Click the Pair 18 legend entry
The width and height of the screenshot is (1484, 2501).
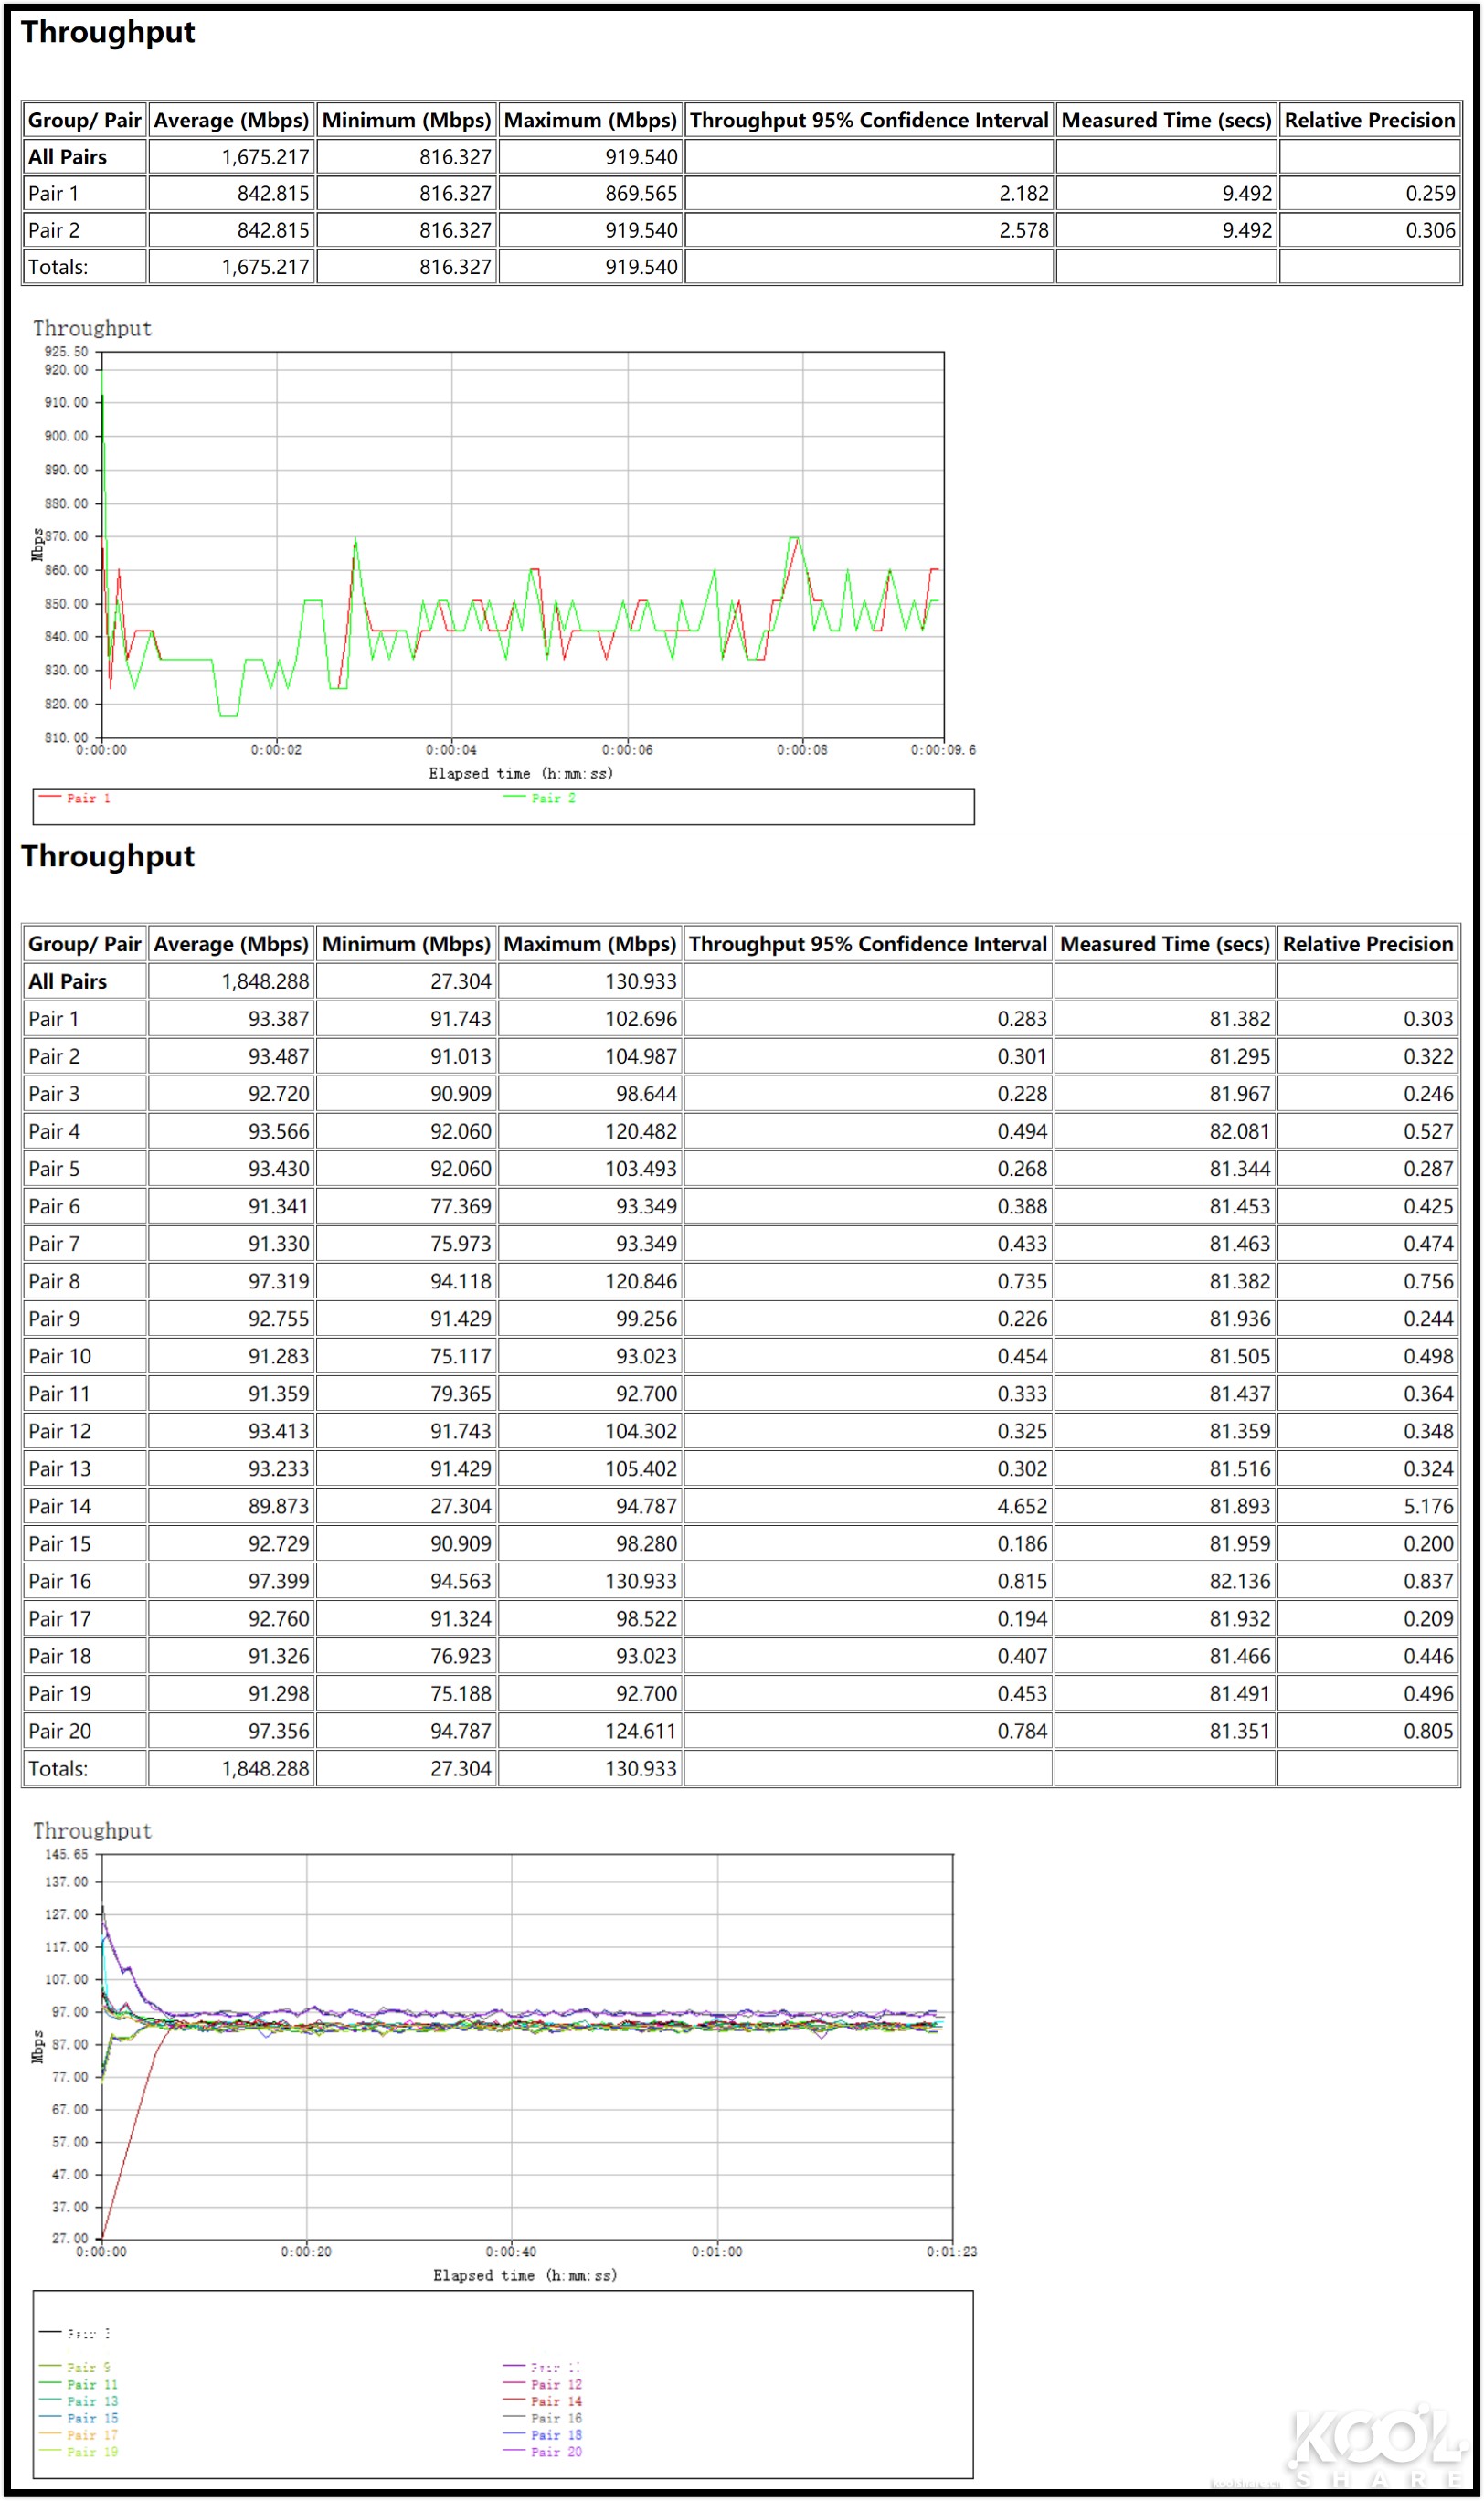coord(543,2436)
